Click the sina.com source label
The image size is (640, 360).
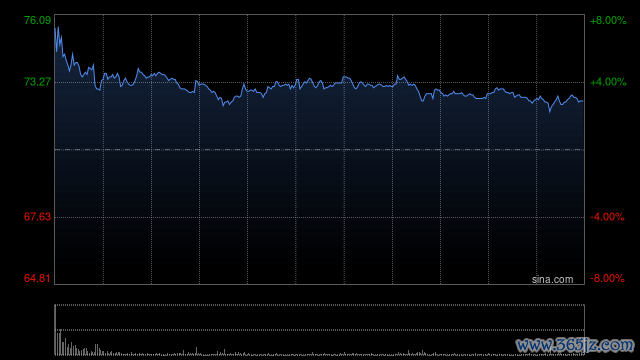552,280
